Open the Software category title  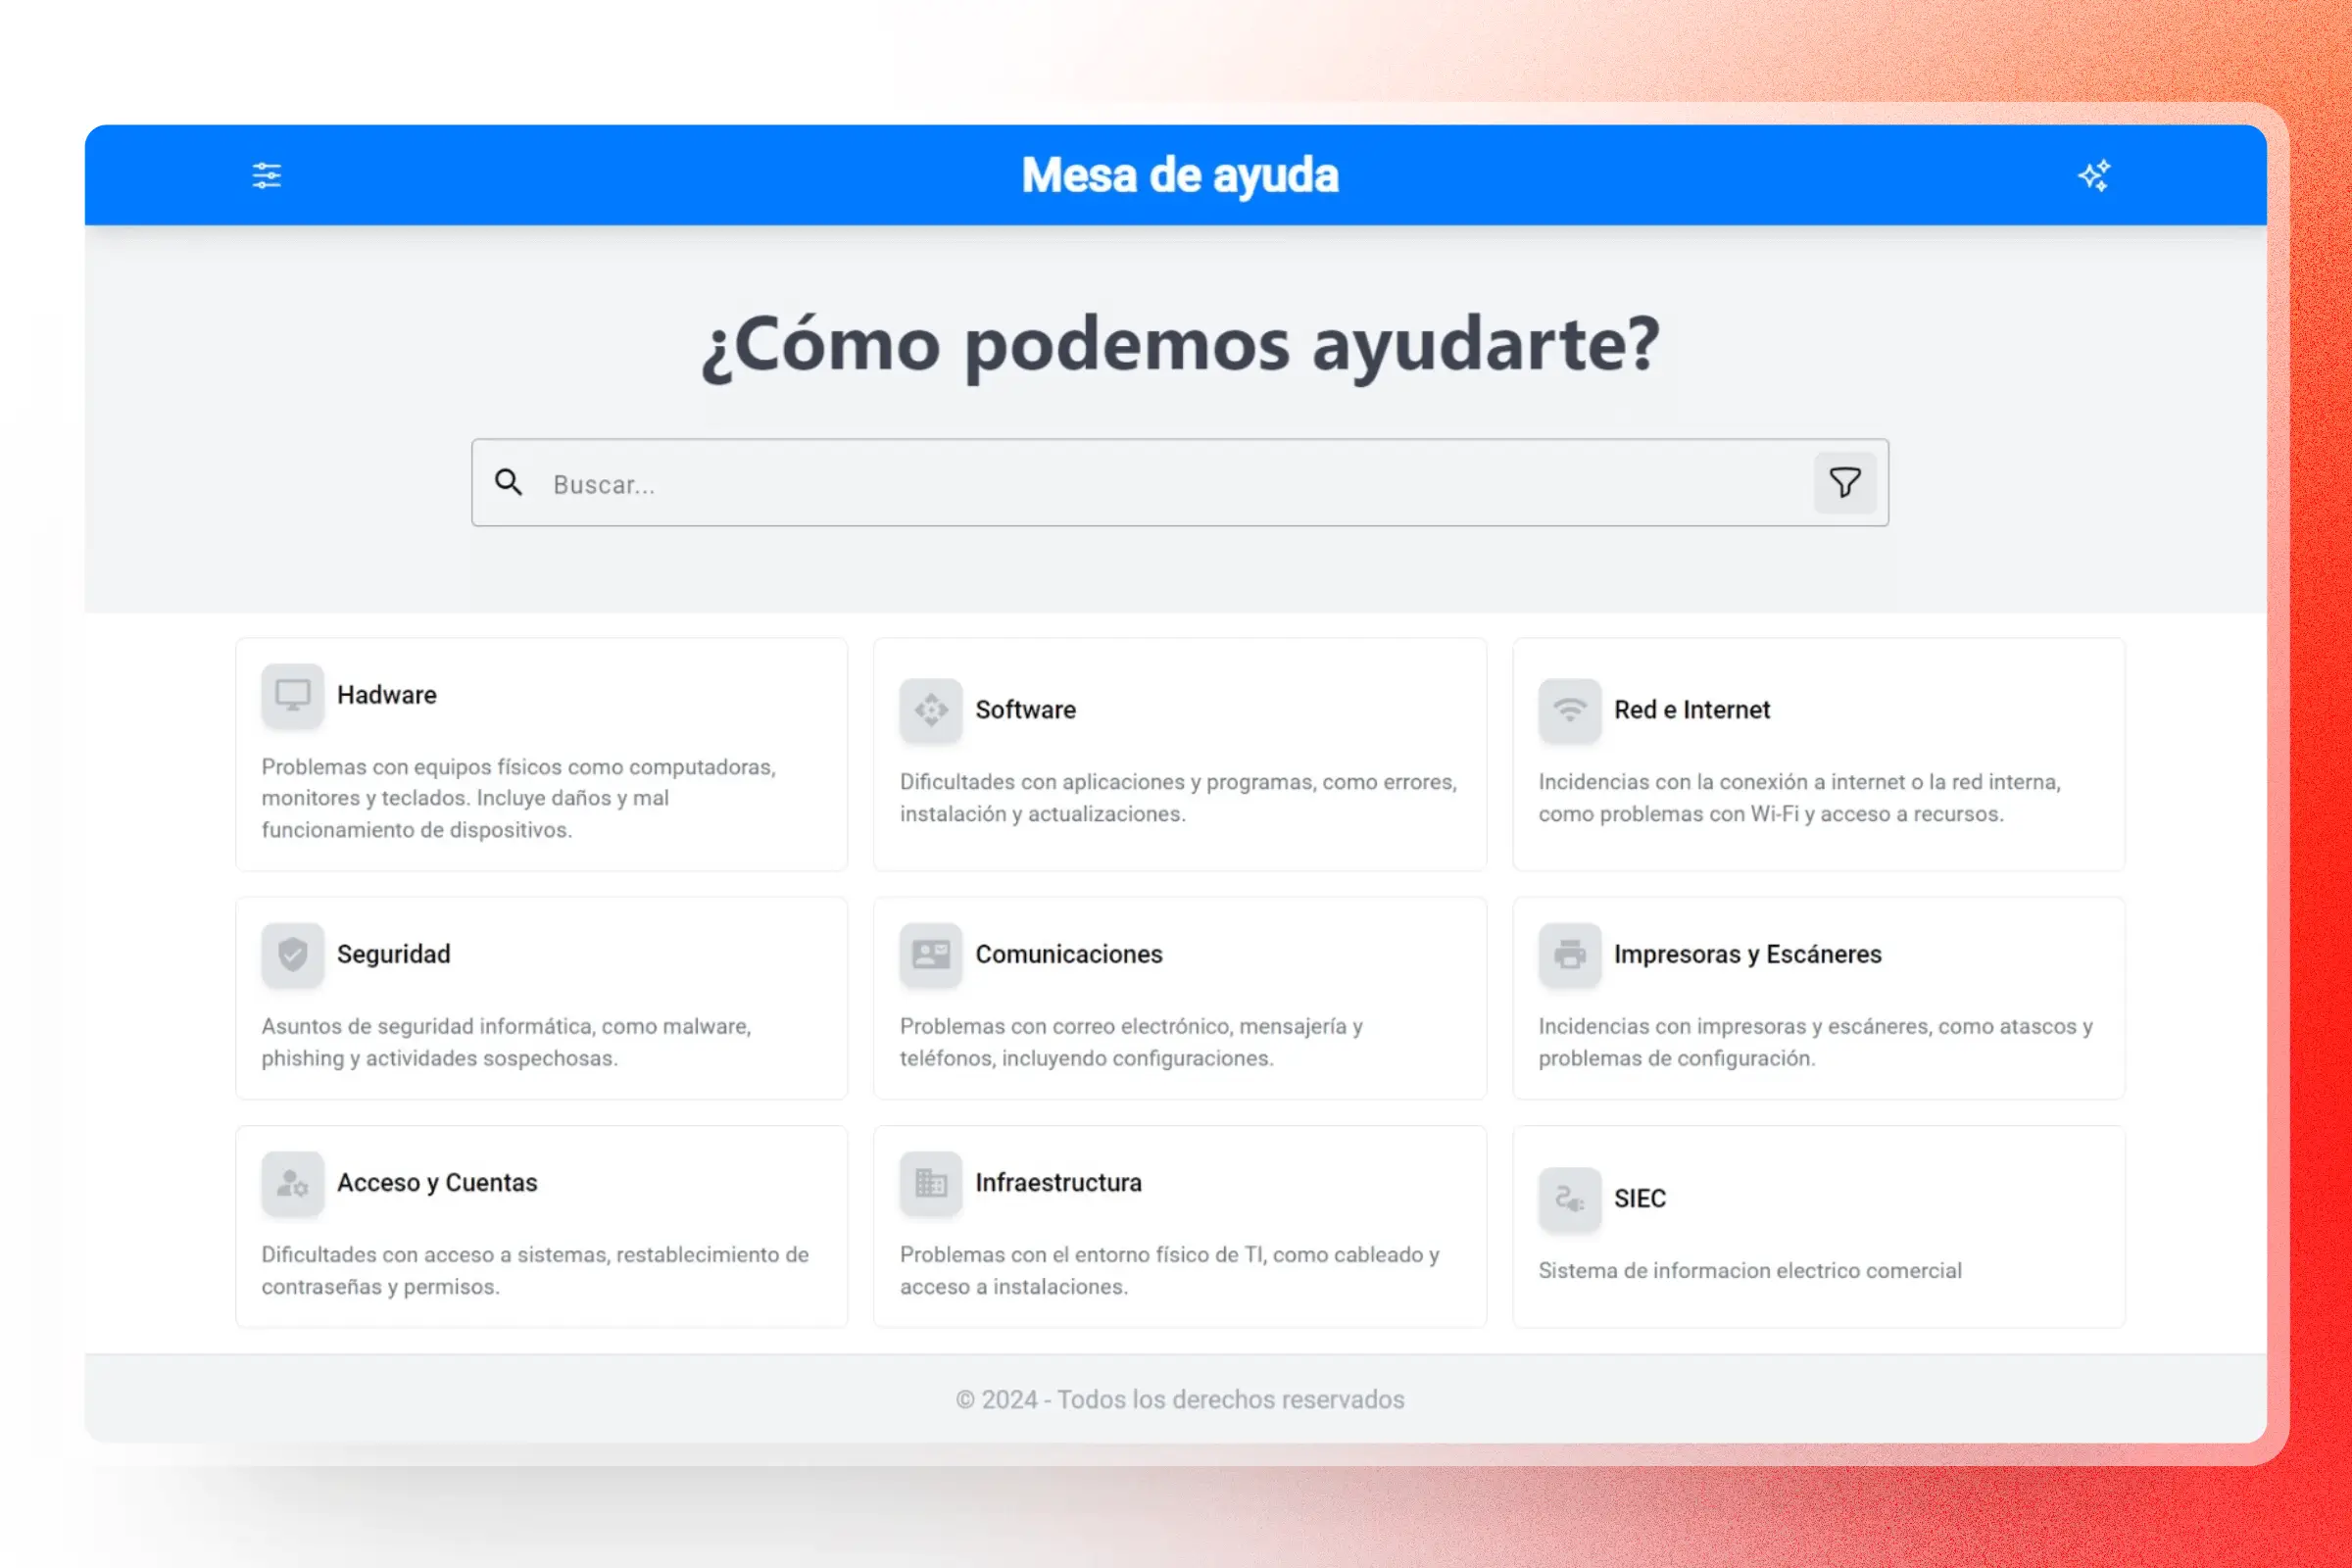point(1025,710)
